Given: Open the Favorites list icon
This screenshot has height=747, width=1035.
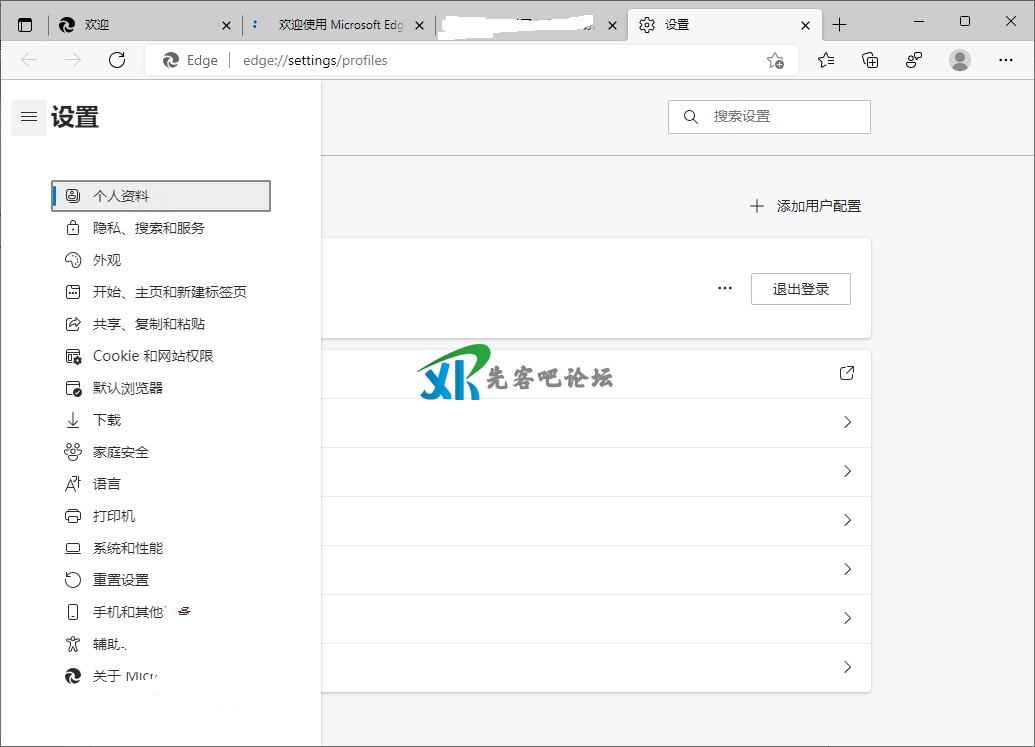Looking at the screenshot, I should coord(826,60).
